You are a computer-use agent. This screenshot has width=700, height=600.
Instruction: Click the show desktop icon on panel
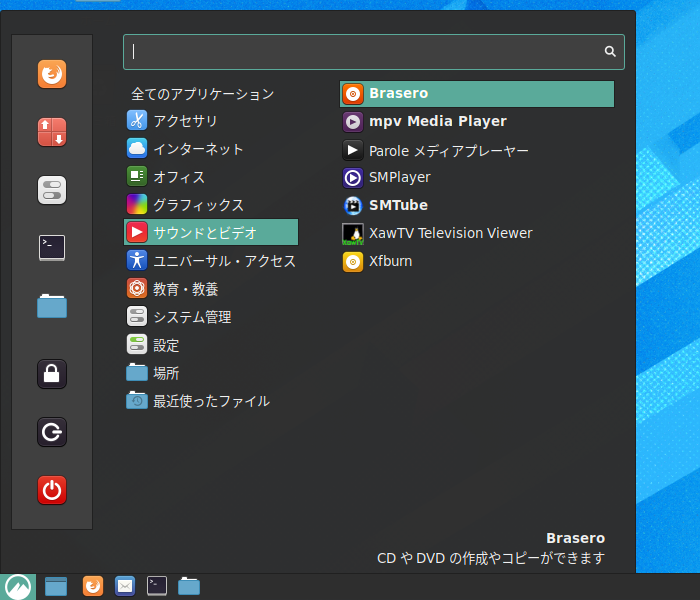click(x=56, y=587)
